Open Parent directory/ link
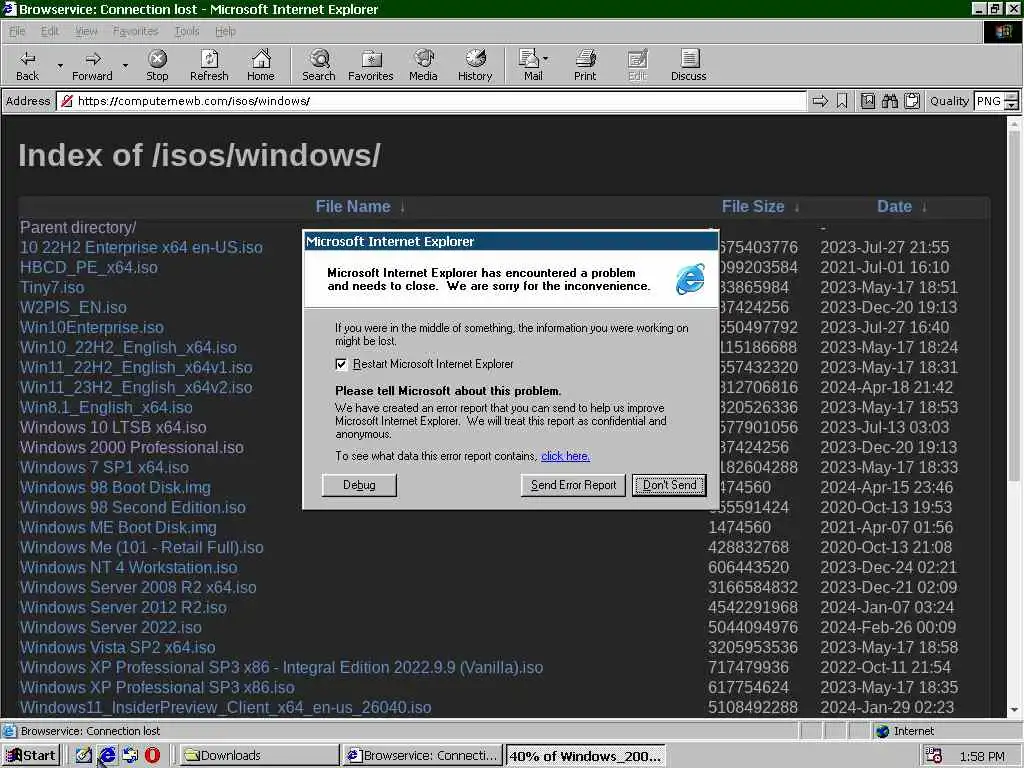 78,227
